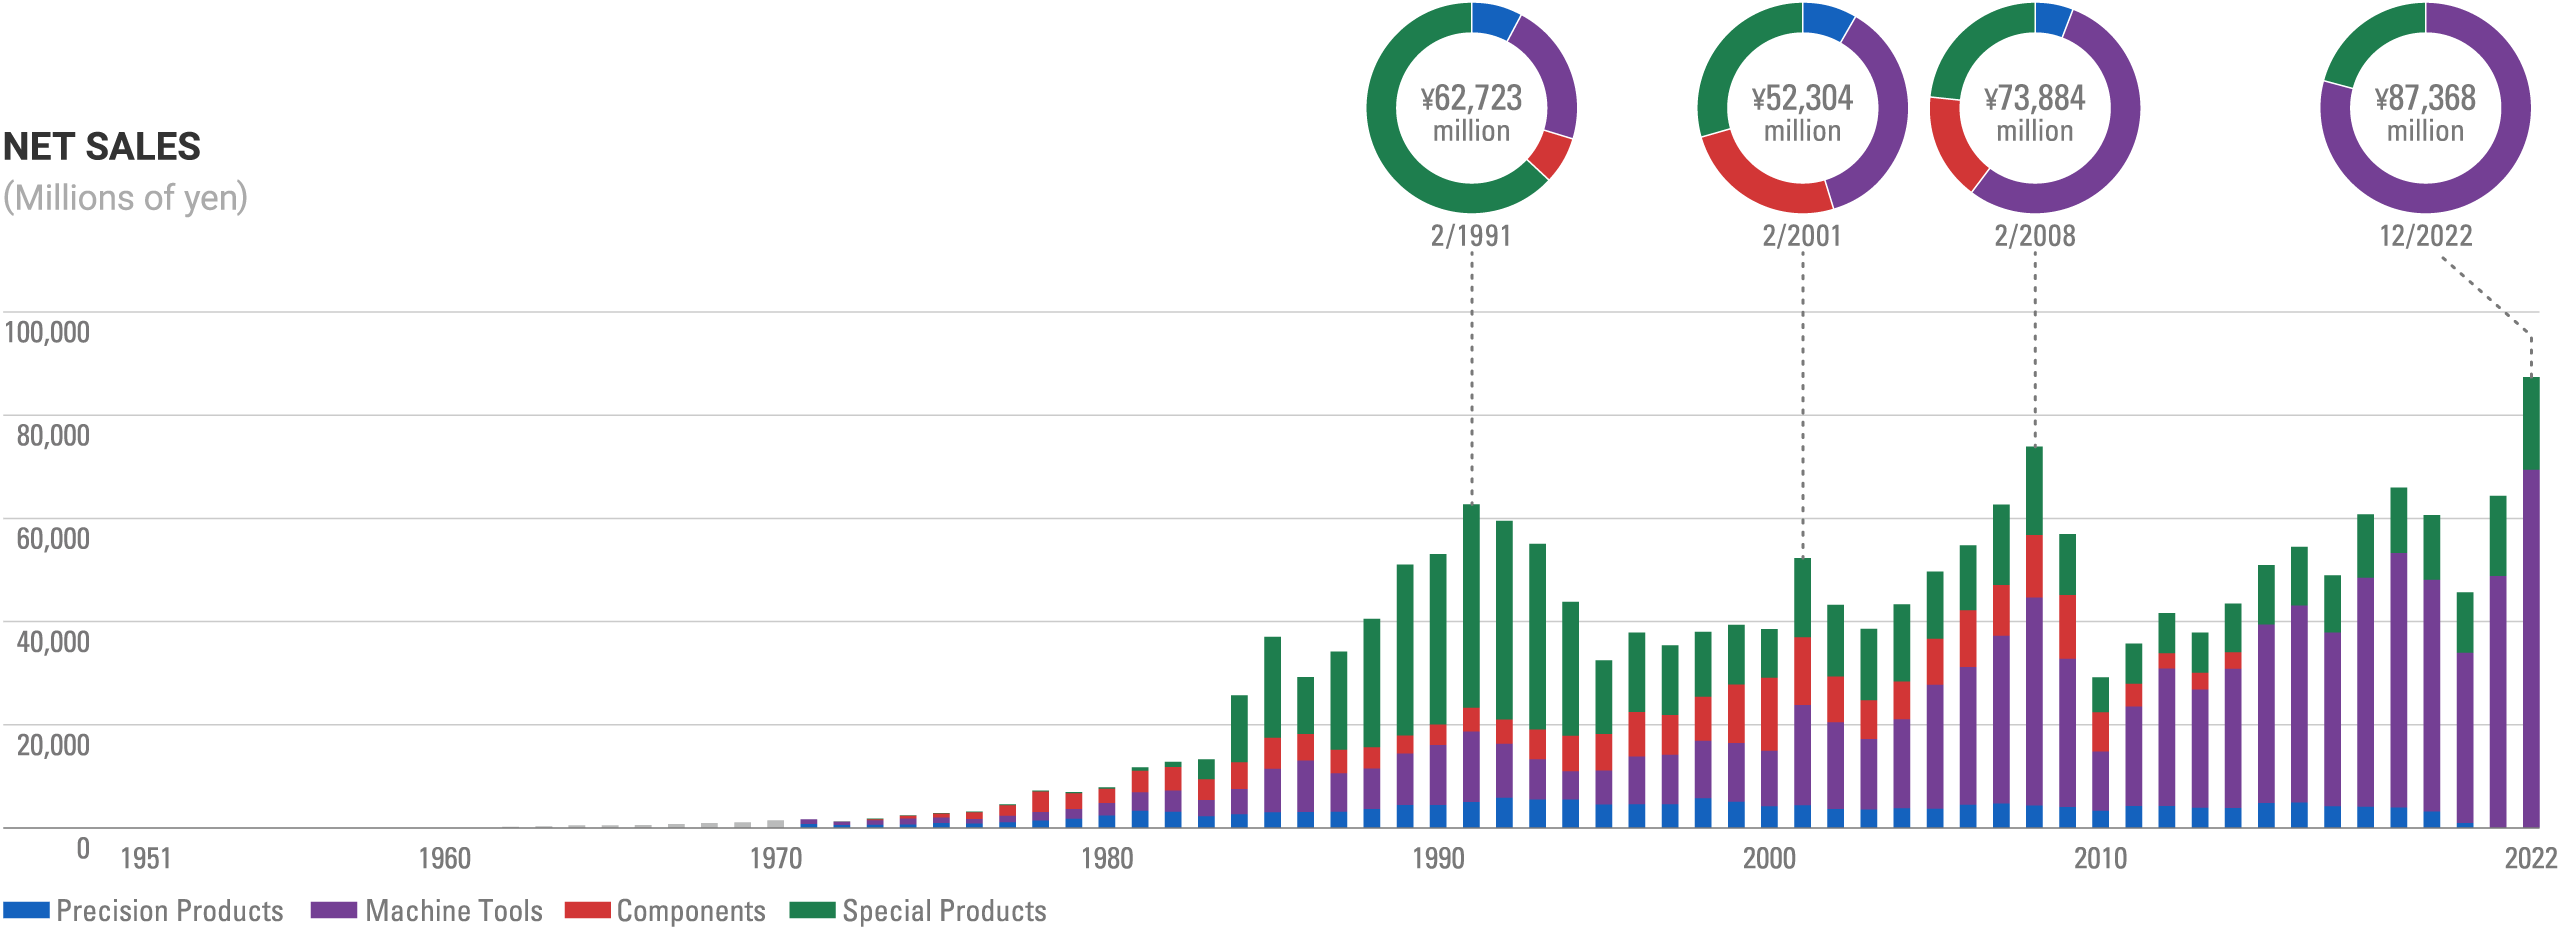Click the 60,000 y-axis label
Viewport: 2560px width, 928px height.
[x=53, y=538]
